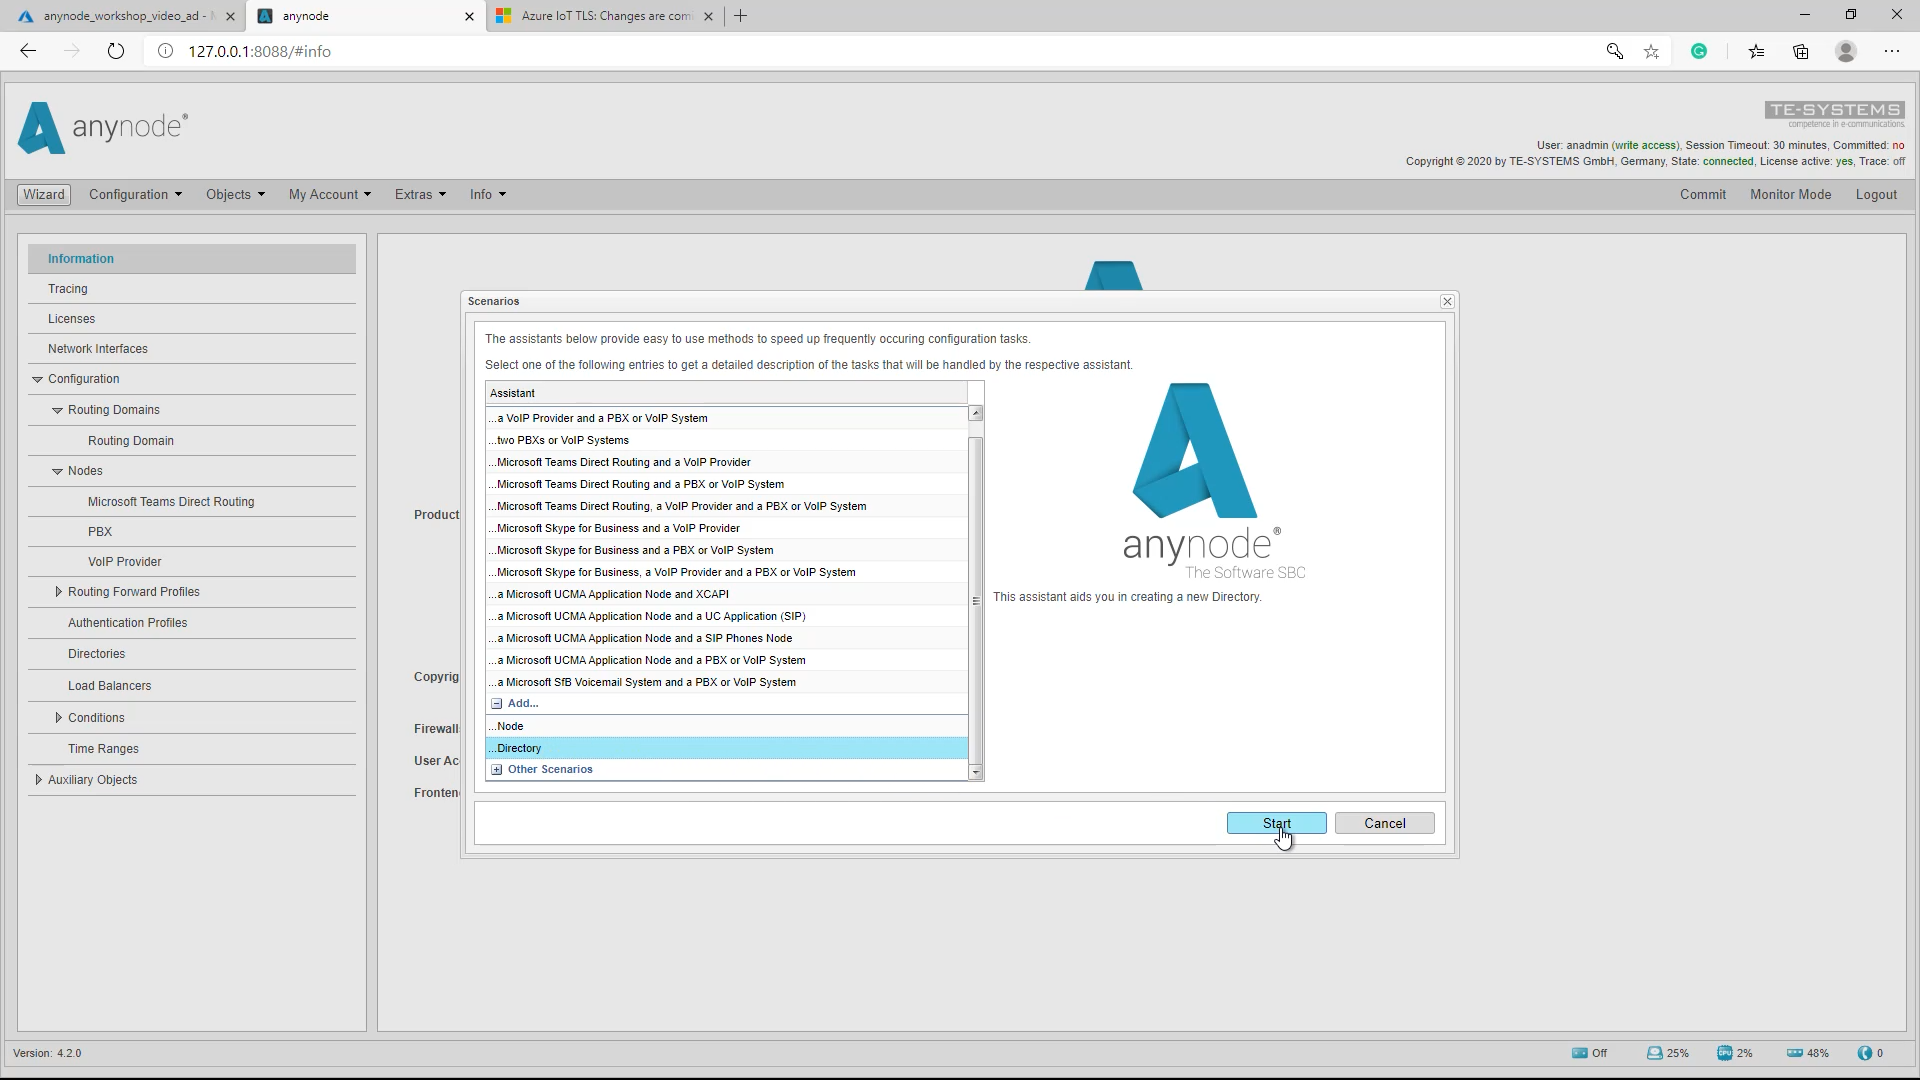The image size is (1920, 1080).
Task: Click scroll-down arrow of assistant list
Action: point(976,772)
